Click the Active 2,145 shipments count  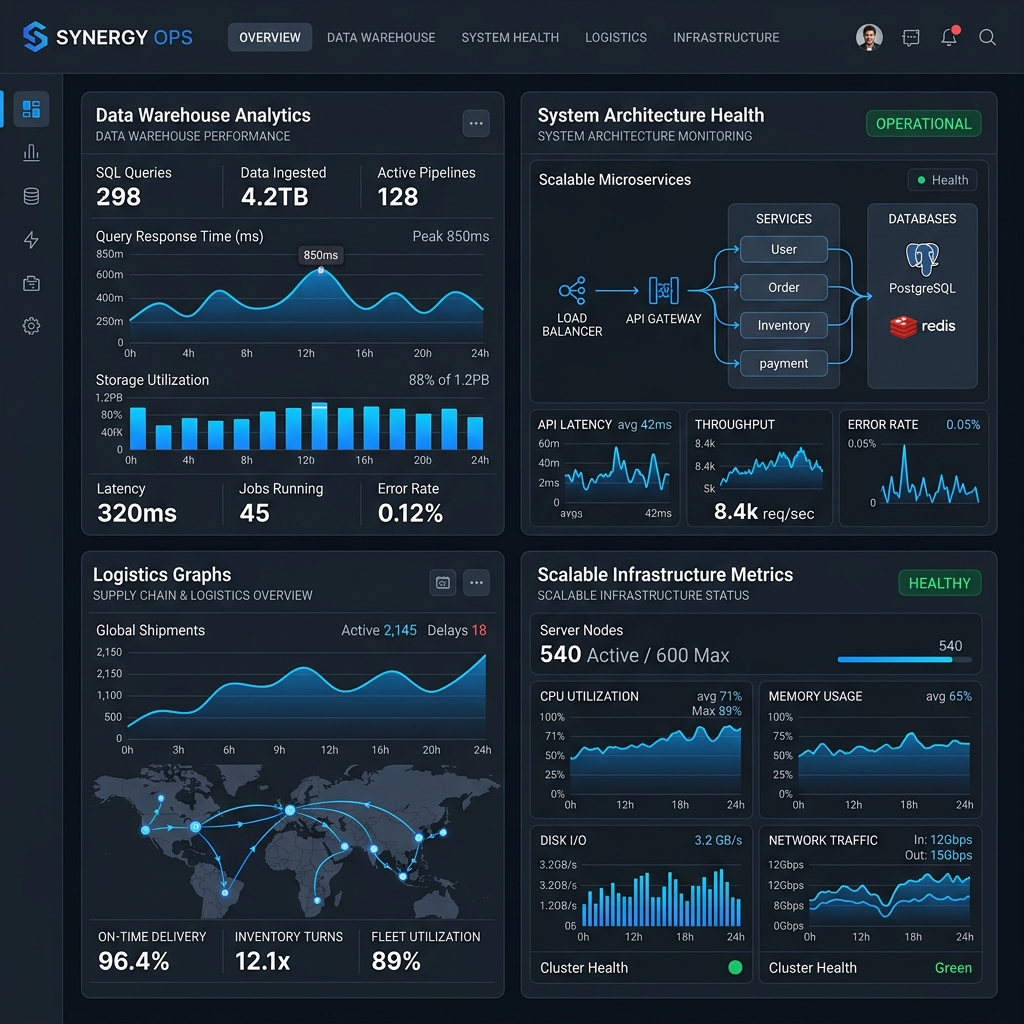pyautogui.click(x=379, y=630)
